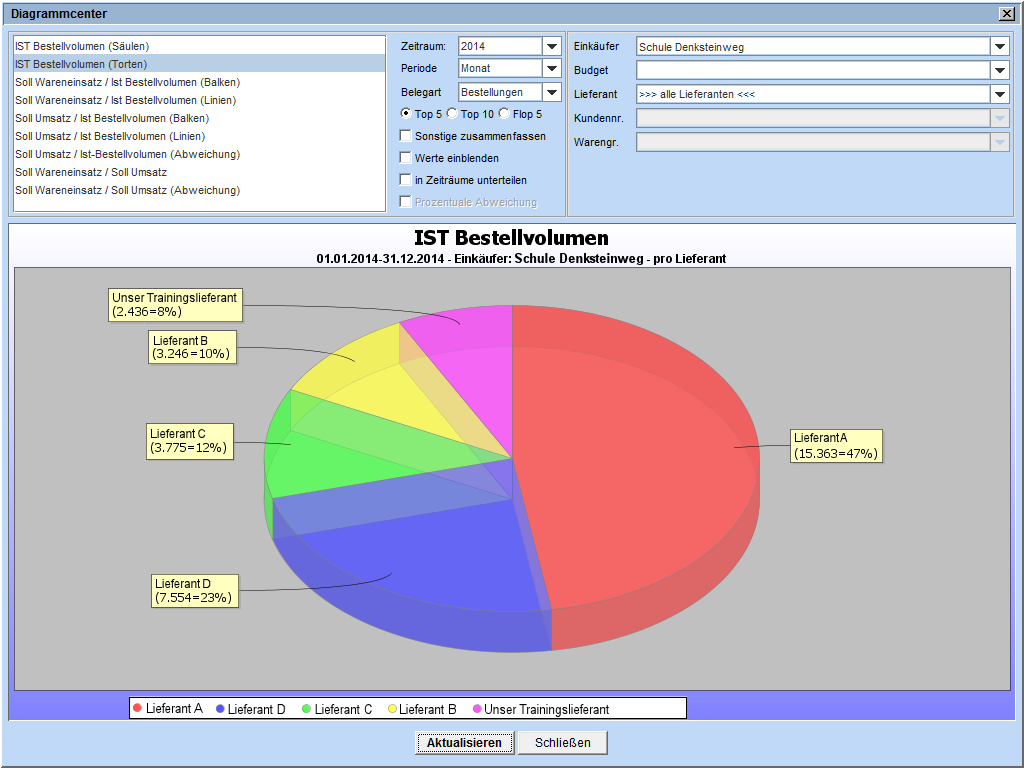Viewport: 1024px width, 768px height.
Task: Switch to Flop 5 ranking
Action: (504, 114)
